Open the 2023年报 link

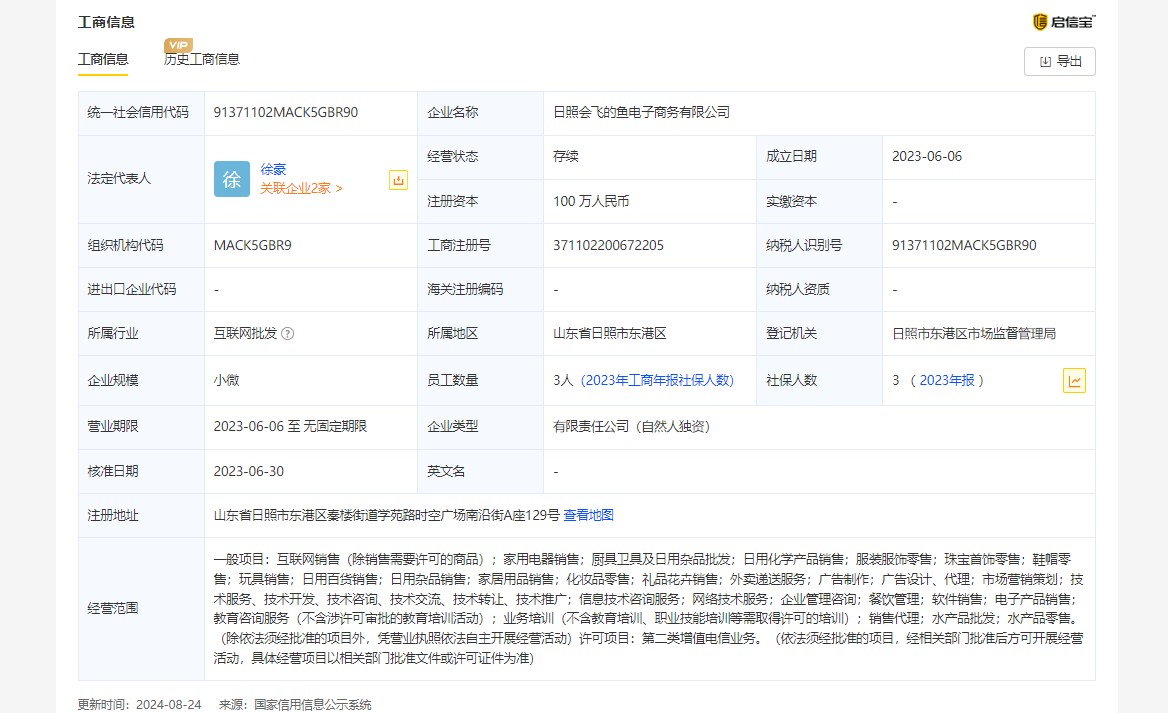[x=947, y=380]
